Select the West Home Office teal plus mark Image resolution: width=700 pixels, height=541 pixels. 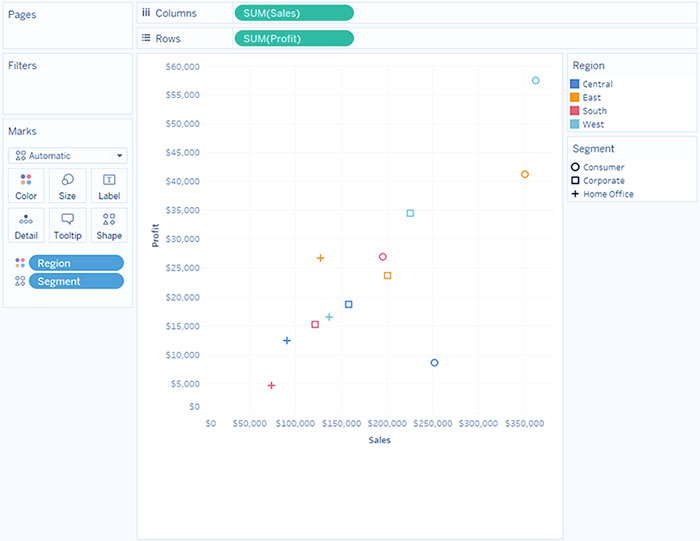pos(329,317)
